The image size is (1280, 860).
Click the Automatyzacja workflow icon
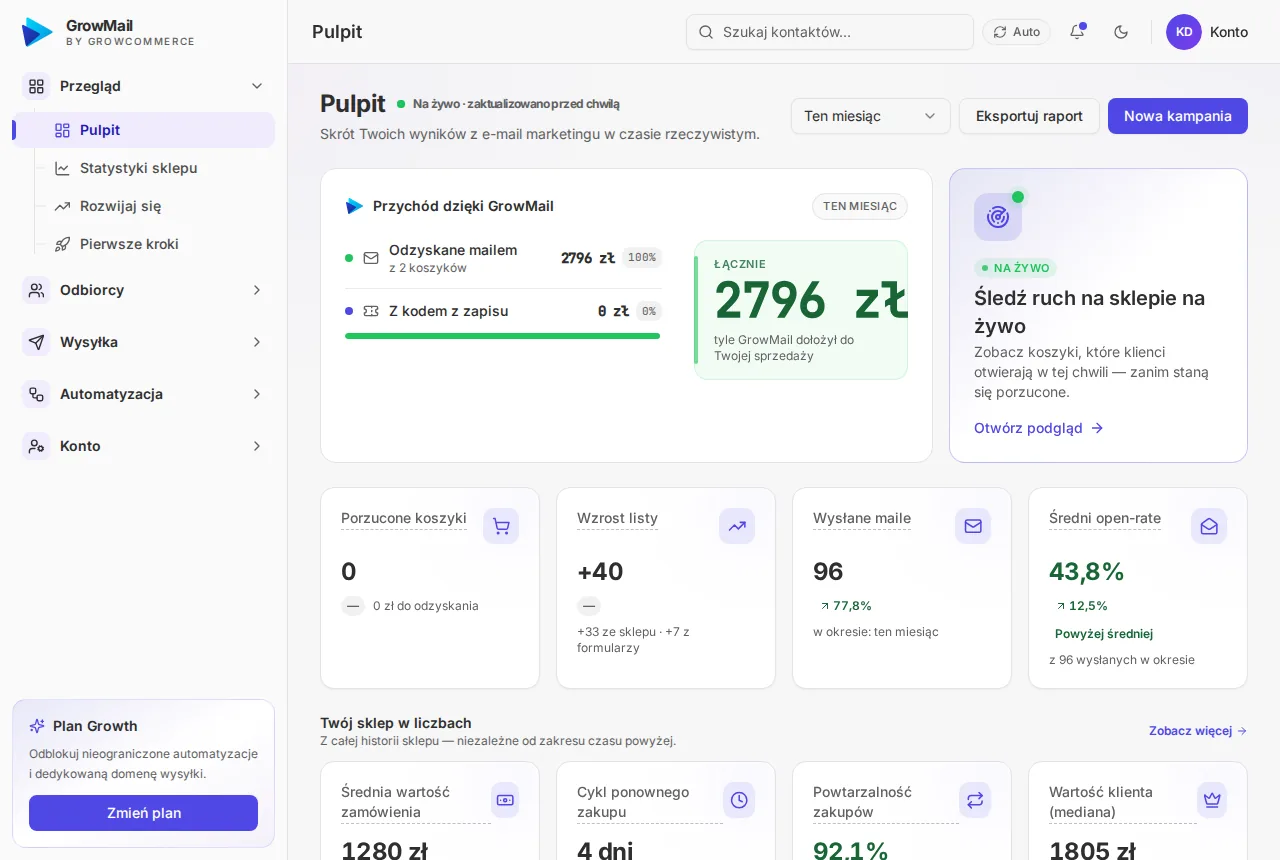[36, 394]
